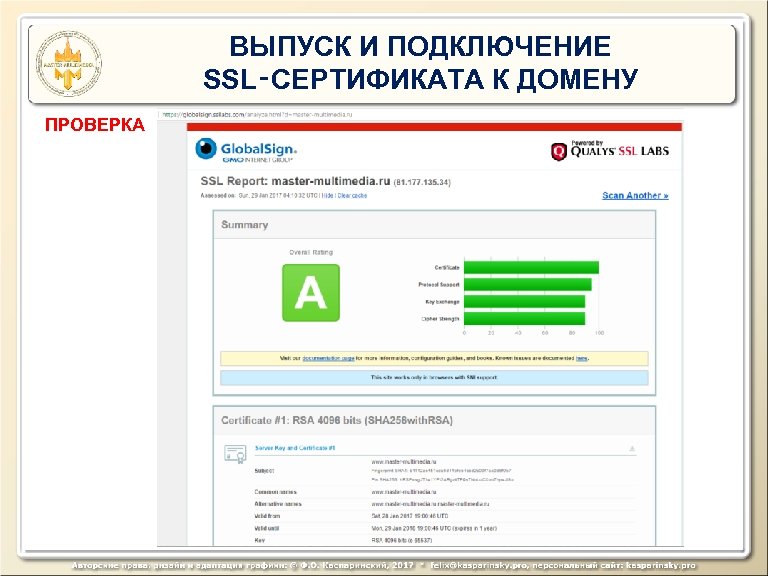Click the Valid until row label
The image size is (768, 576).
point(267,528)
